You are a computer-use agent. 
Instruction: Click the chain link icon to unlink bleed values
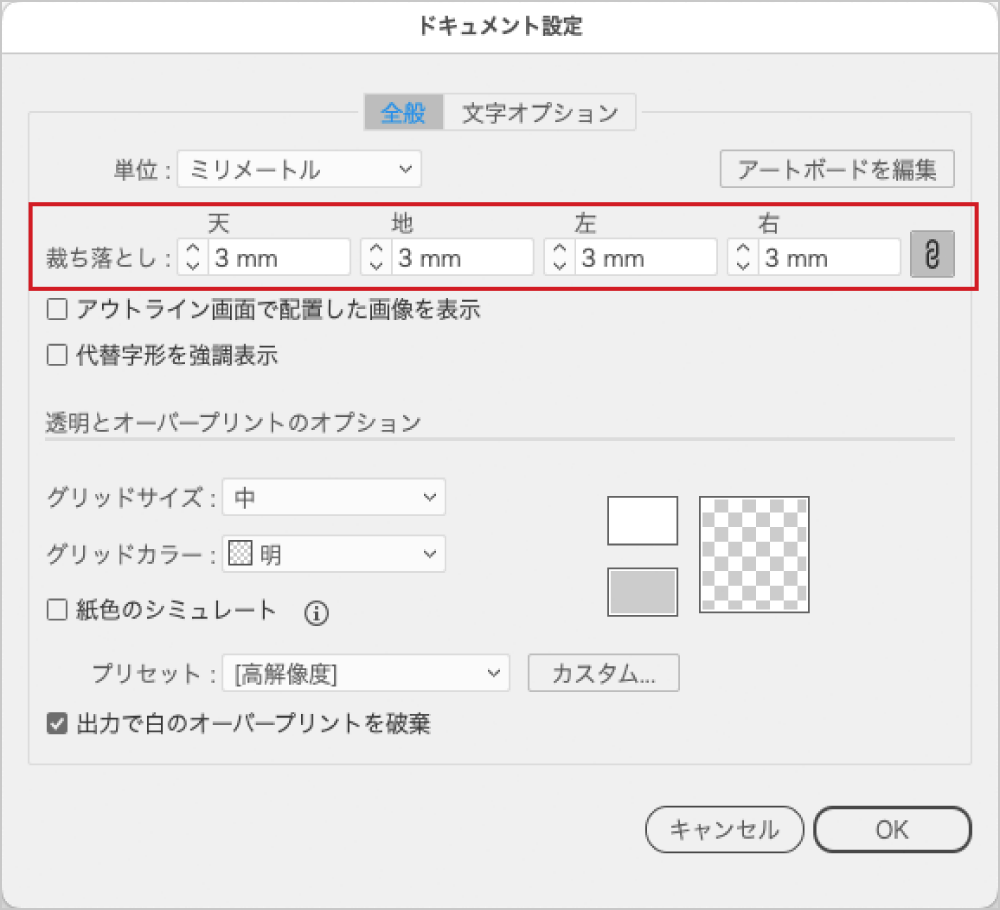[x=932, y=256]
